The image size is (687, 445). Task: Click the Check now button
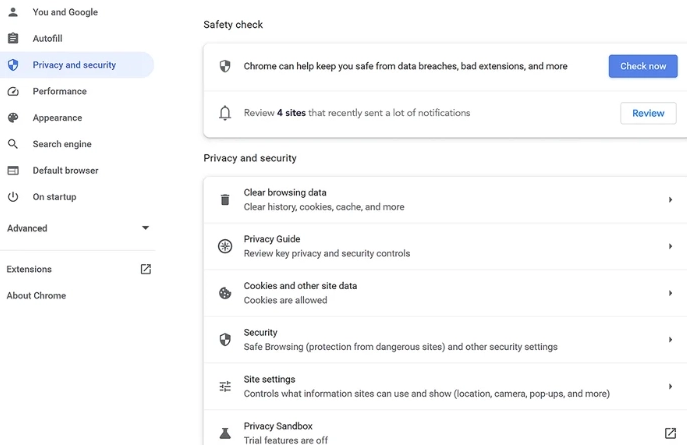[643, 66]
